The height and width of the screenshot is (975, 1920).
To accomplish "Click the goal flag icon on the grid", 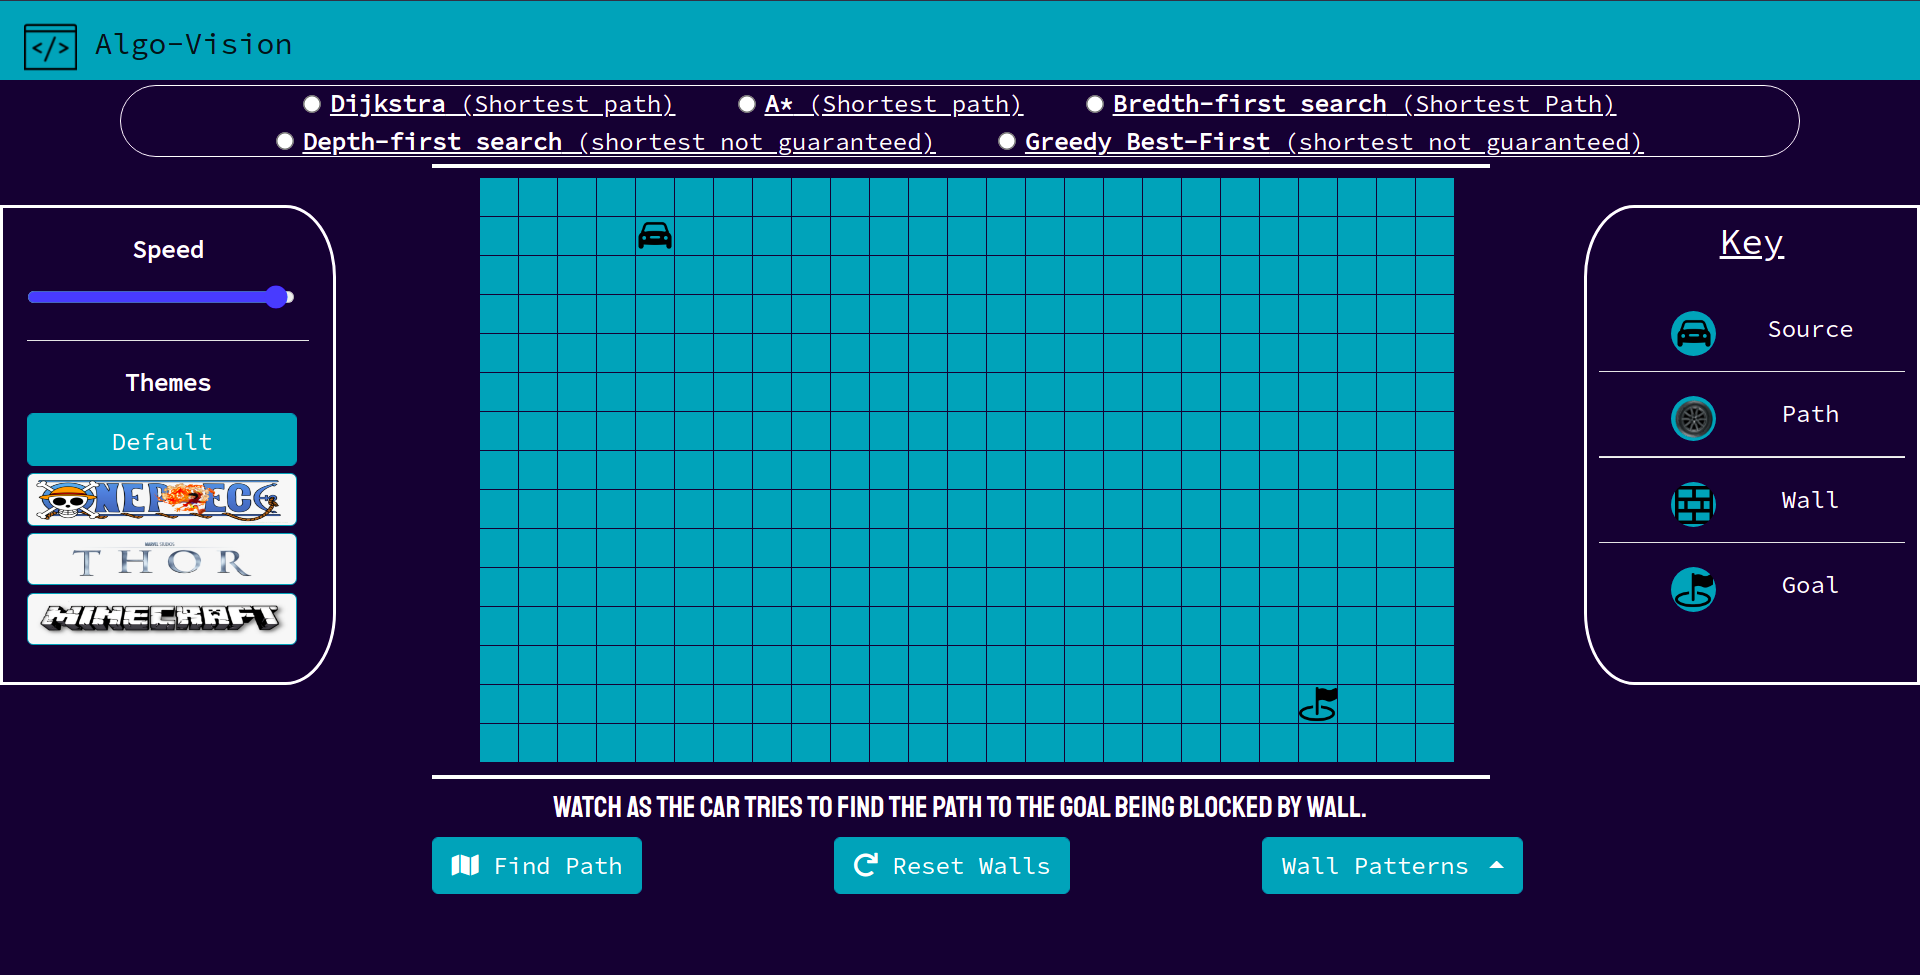I will pos(1318,704).
